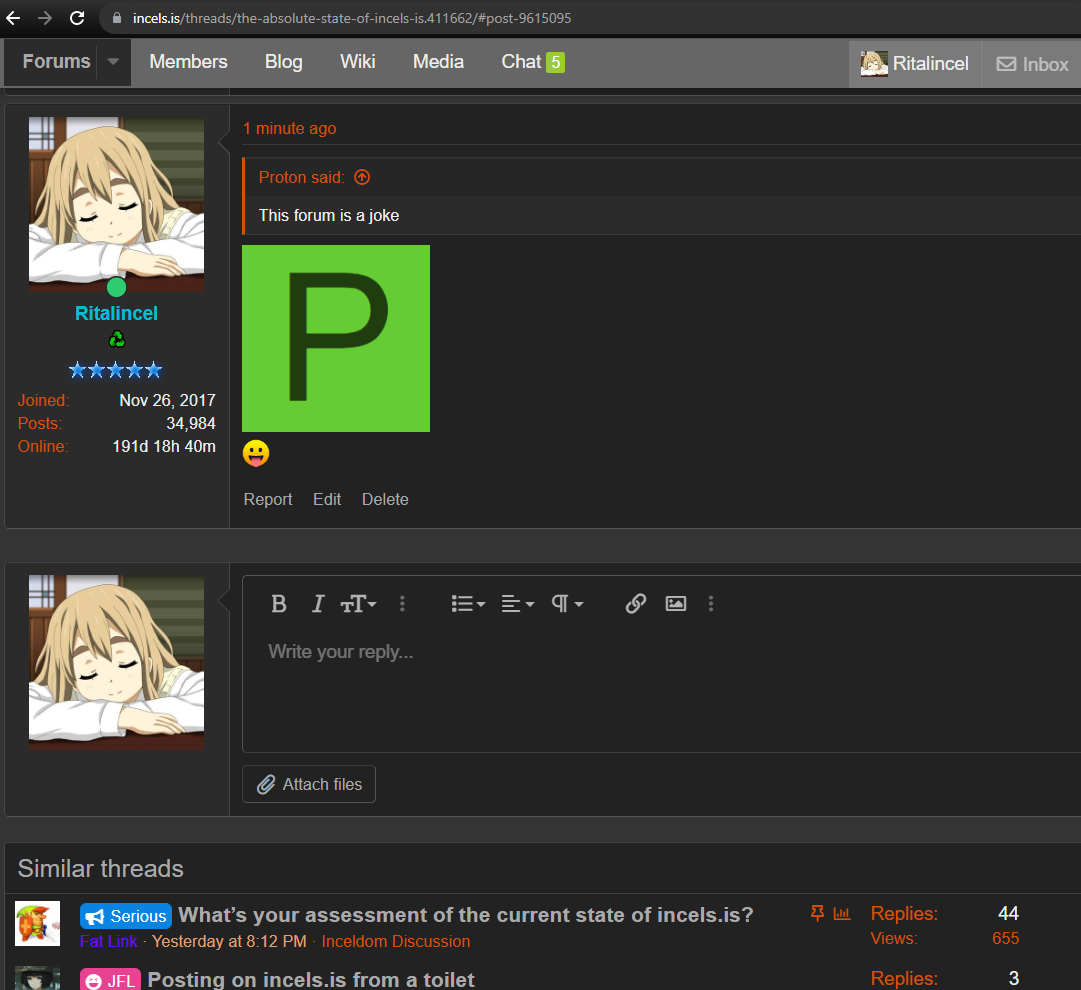1081x990 pixels.
Task: Reload the page with the refresh icon
Action: [x=77, y=18]
